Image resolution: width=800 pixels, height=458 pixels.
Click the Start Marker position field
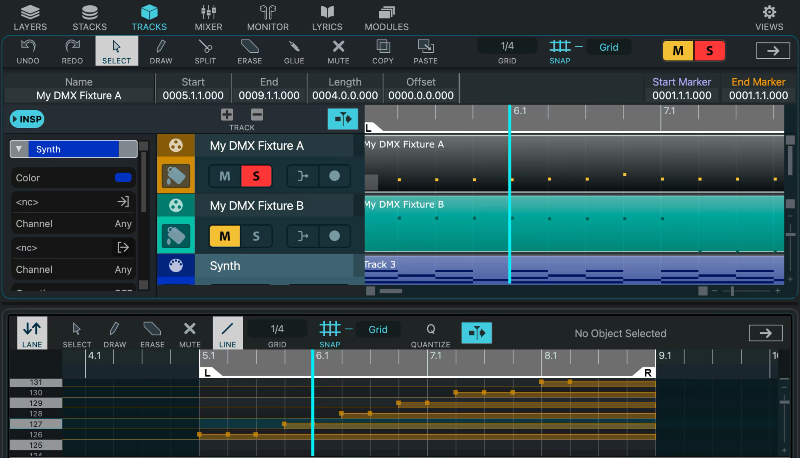click(682, 95)
